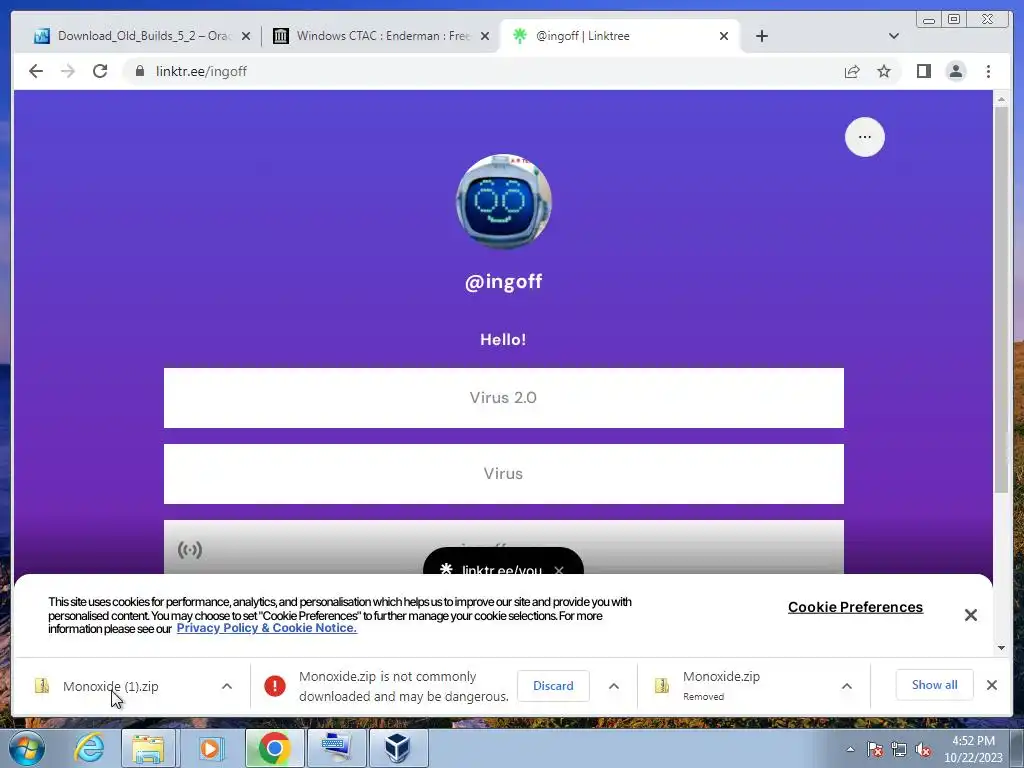The image size is (1024, 768).
Task: Expand options for the flagged Monoxide.zip
Action: [614, 686]
